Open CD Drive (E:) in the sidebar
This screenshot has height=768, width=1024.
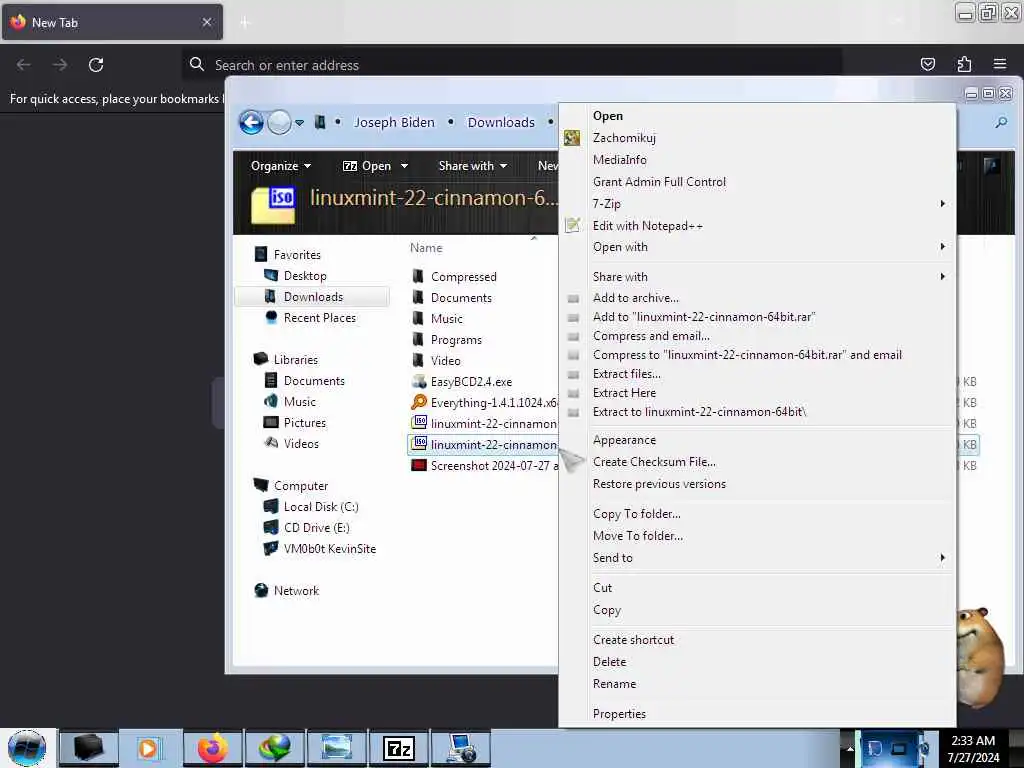point(317,528)
